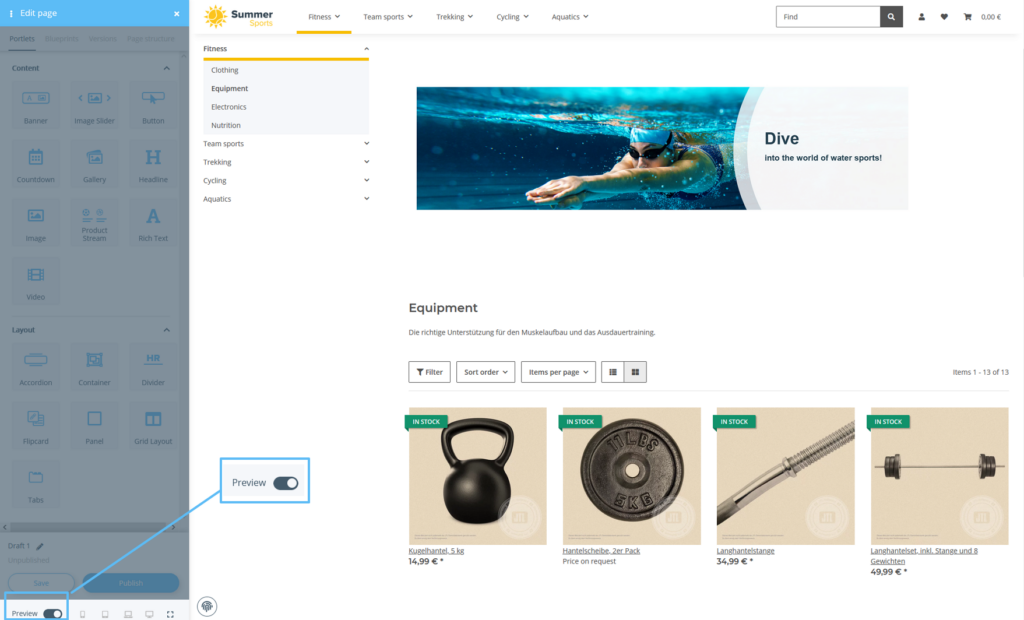Open the user account icon
Image resolution: width=1024 pixels, height=620 pixels.
coord(921,17)
